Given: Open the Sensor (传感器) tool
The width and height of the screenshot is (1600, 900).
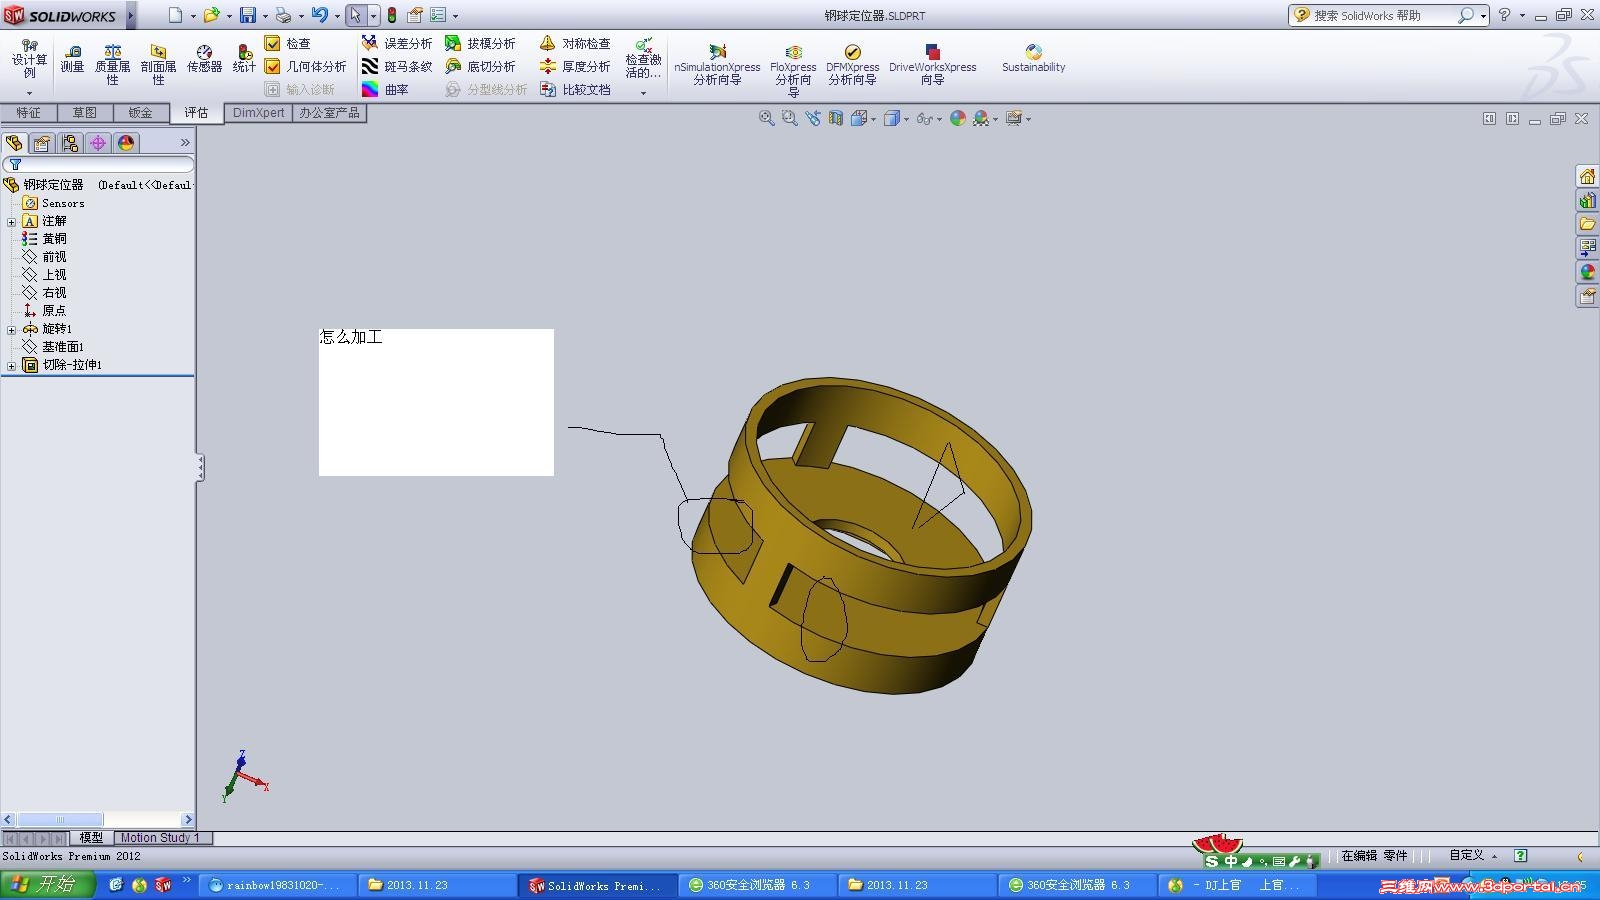Looking at the screenshot, I should pyautogui.click(x=204, y=59).
